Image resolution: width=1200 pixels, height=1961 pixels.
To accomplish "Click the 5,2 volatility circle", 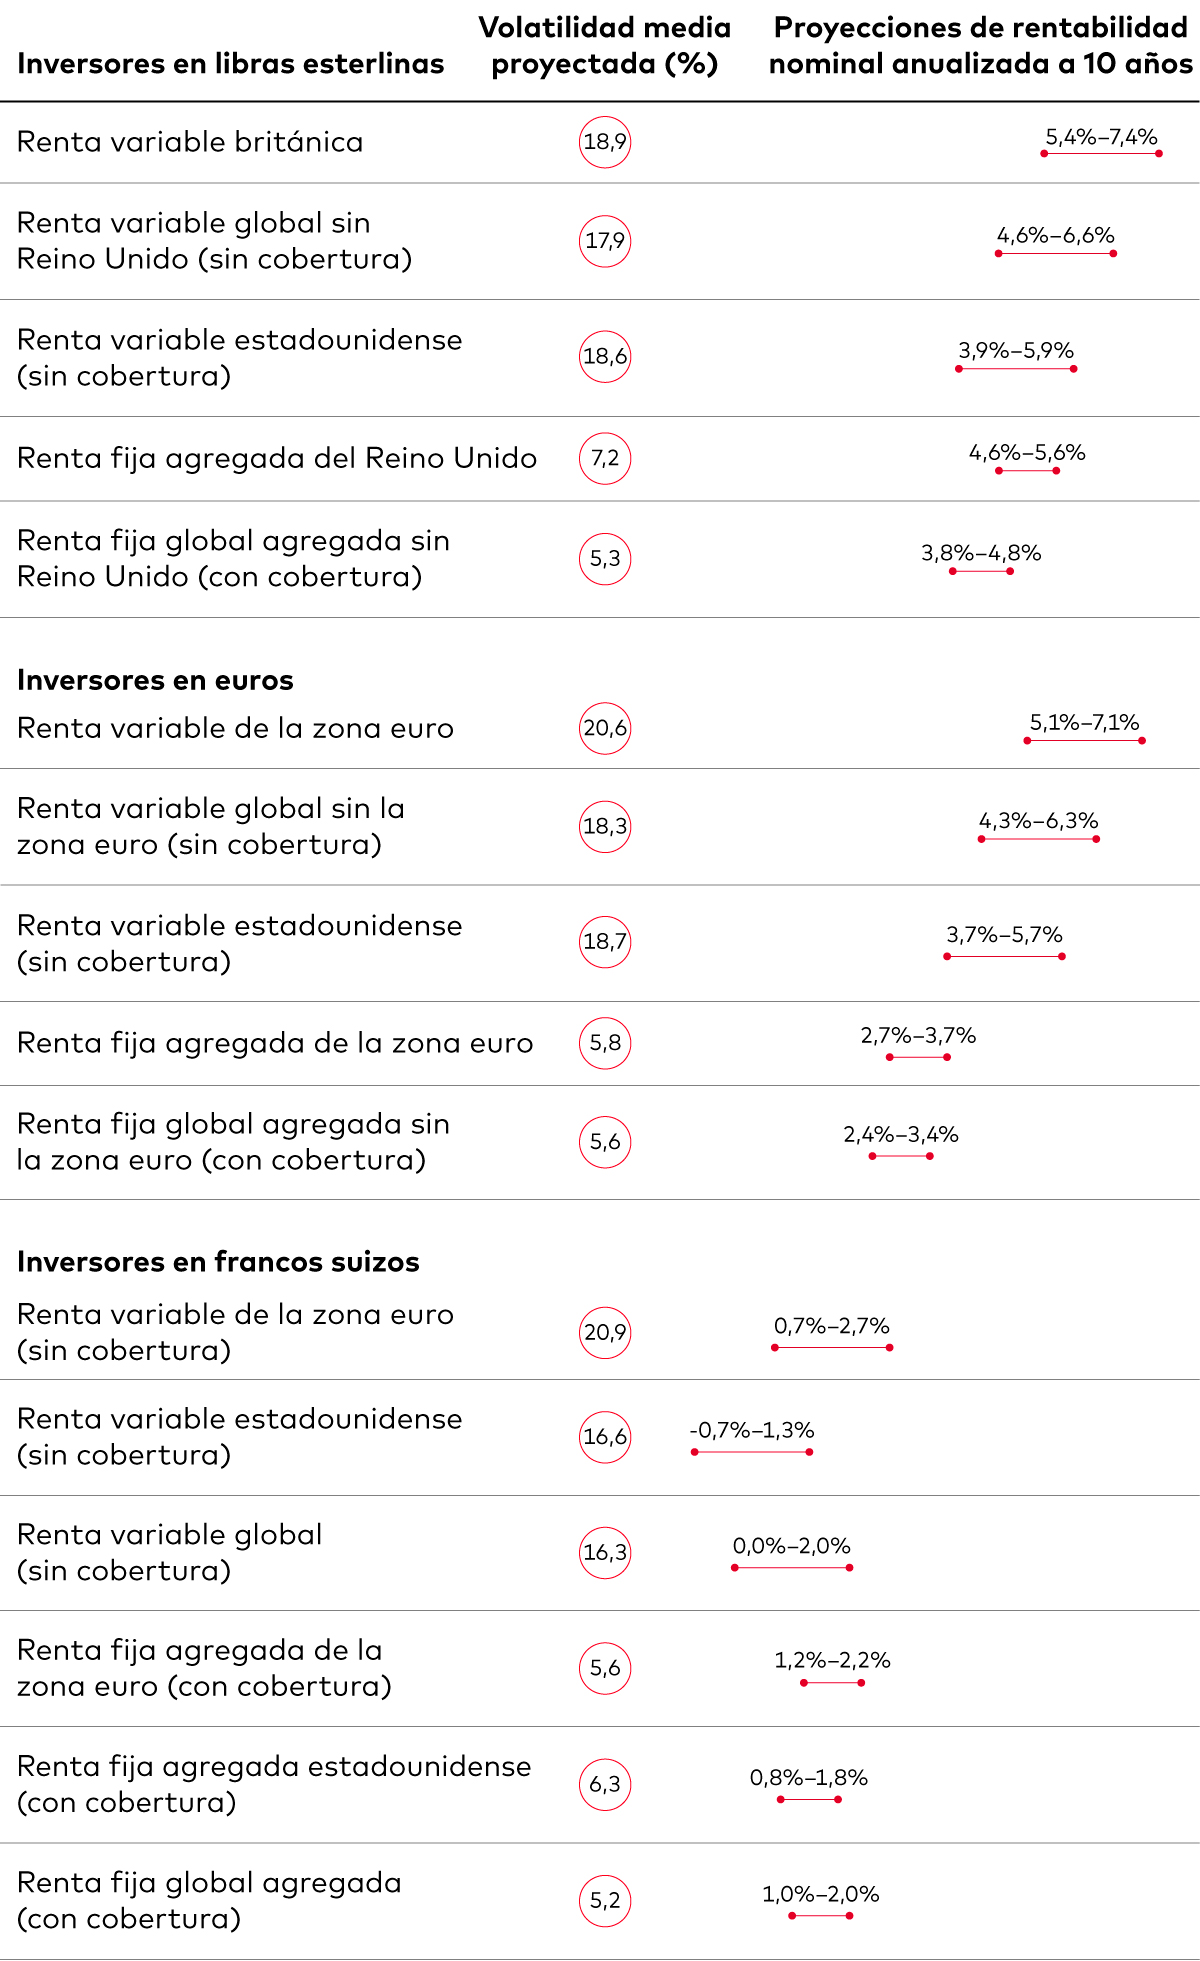I will point(605,1901).
